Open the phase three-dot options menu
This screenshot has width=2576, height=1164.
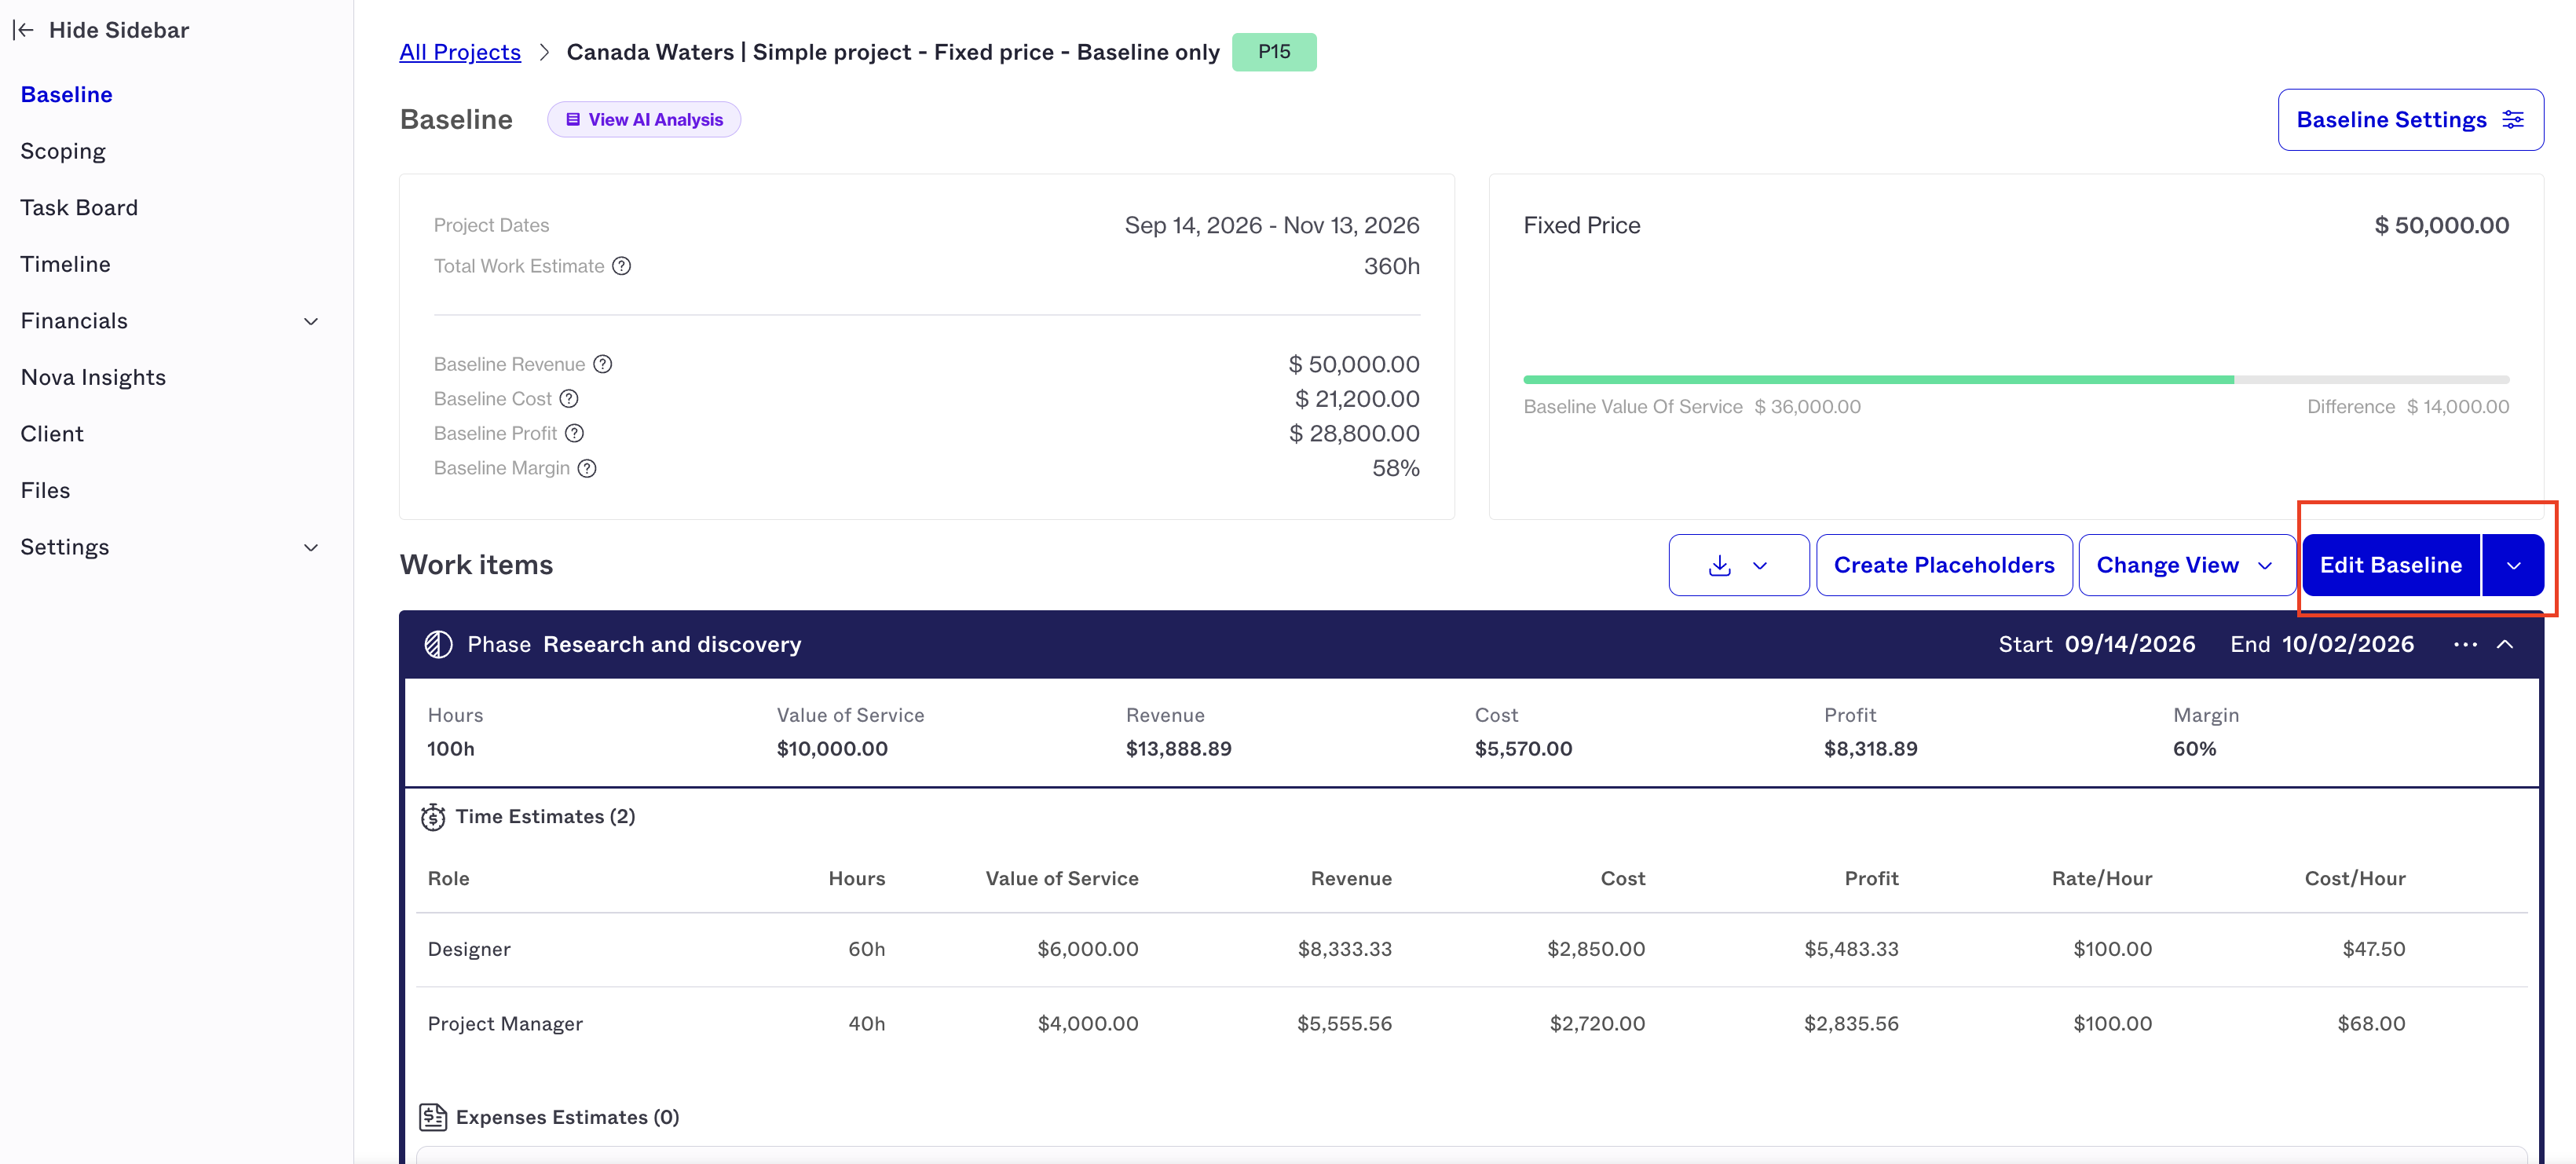click(x=2465, y=645)
